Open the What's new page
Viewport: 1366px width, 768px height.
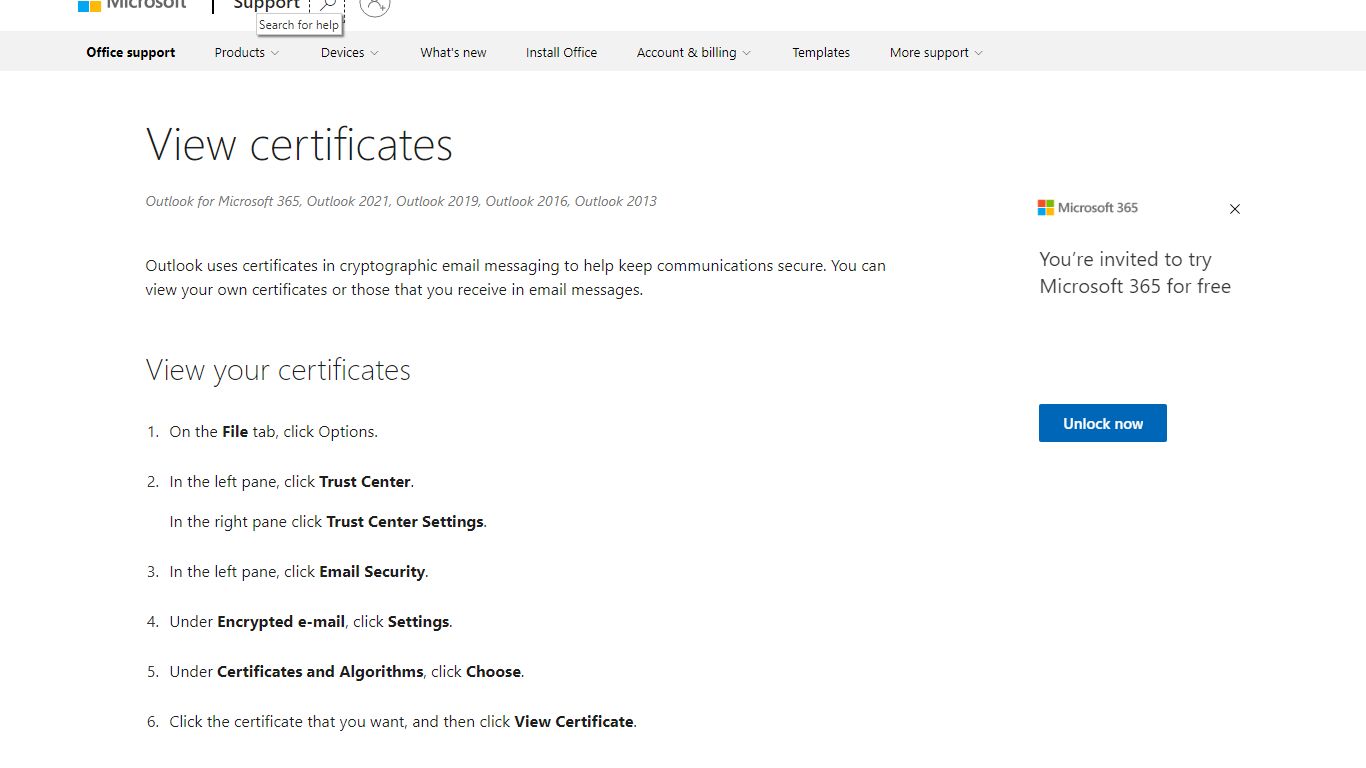453,52
